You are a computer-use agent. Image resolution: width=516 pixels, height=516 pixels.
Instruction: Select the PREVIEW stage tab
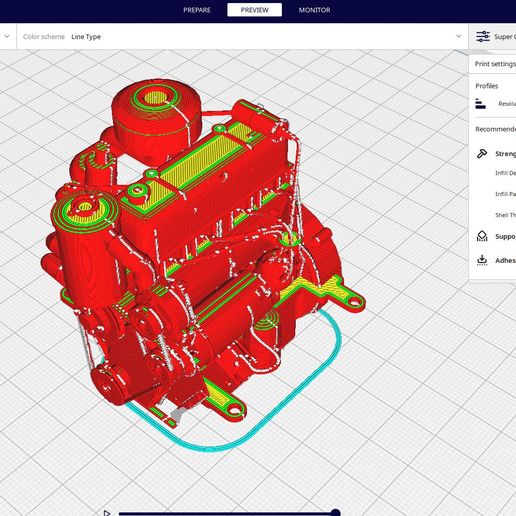(254, 10)
